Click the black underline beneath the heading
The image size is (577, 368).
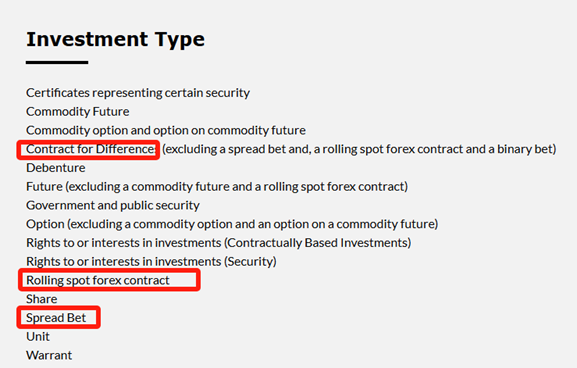click(57, 63)
